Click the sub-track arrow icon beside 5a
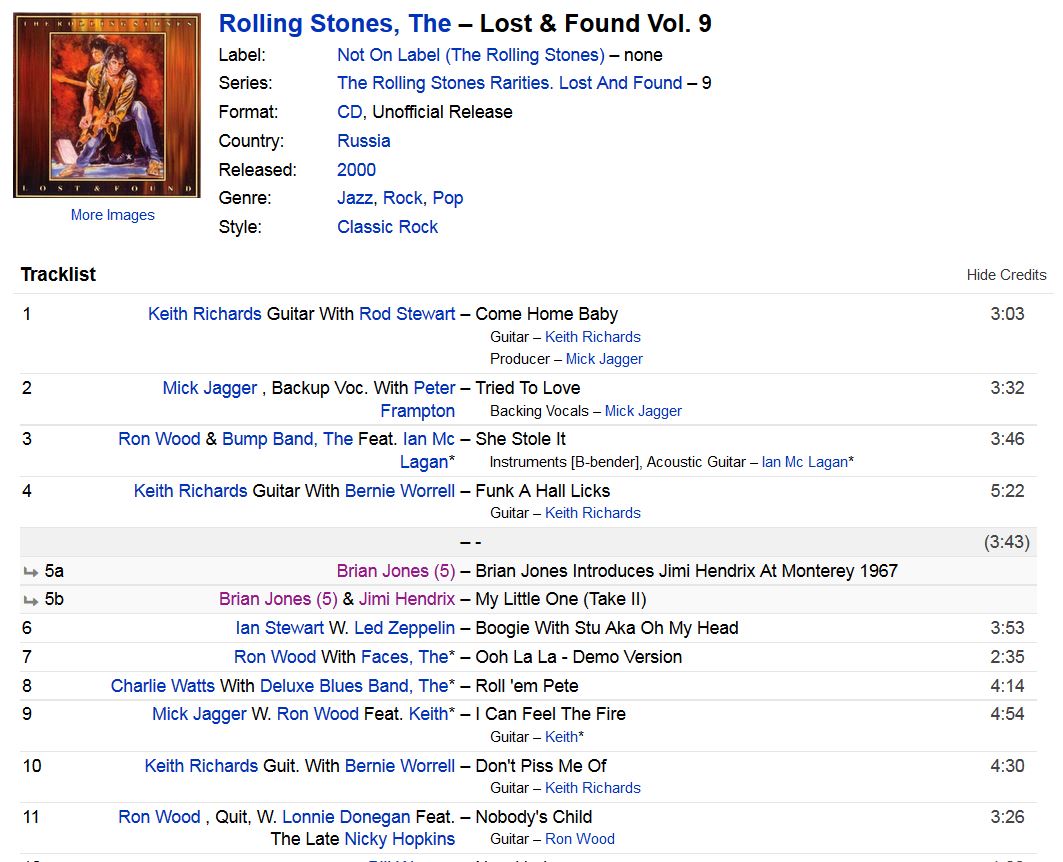This screenshot has width=1063, height=862. click(31, 572)
